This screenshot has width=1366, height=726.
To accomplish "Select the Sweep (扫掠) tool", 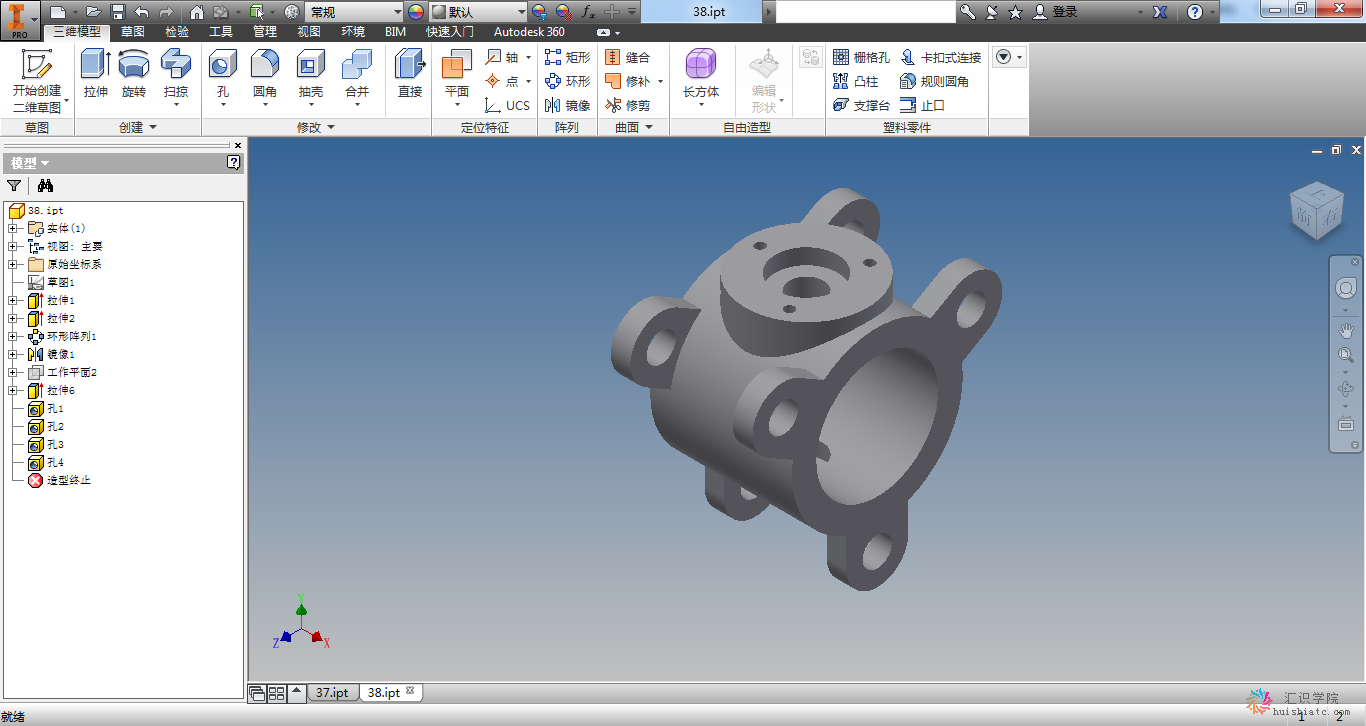I will [176, 80].
